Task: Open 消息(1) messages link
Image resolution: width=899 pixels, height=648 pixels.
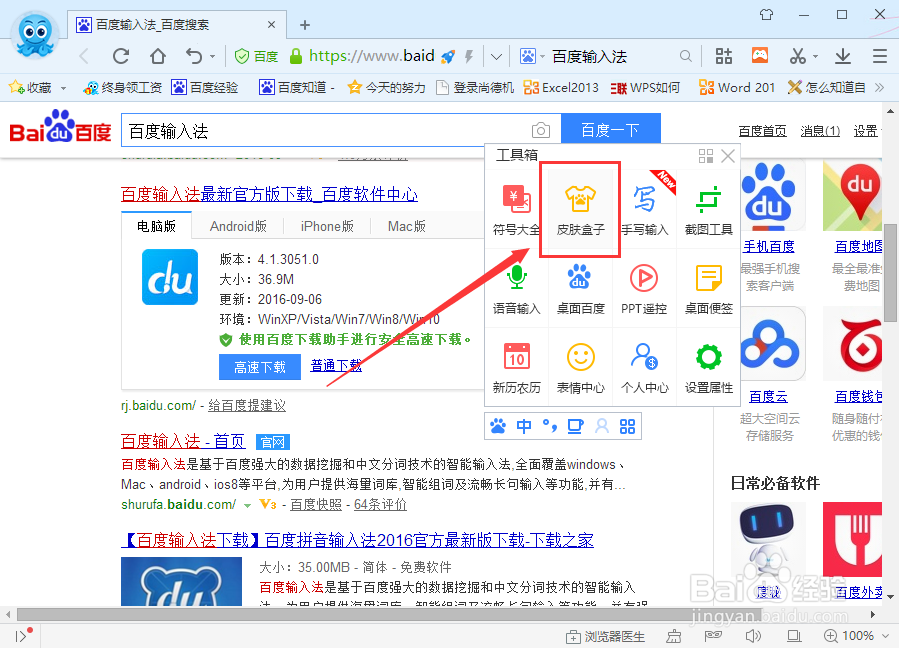Action: pyautogui.click(x=820, y=131)
